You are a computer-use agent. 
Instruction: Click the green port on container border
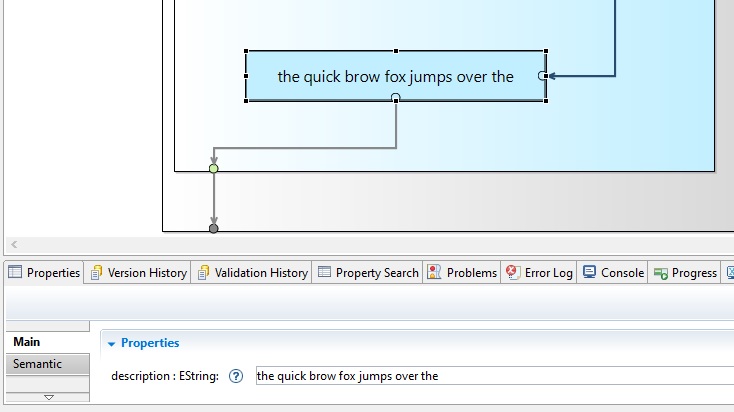213,169
